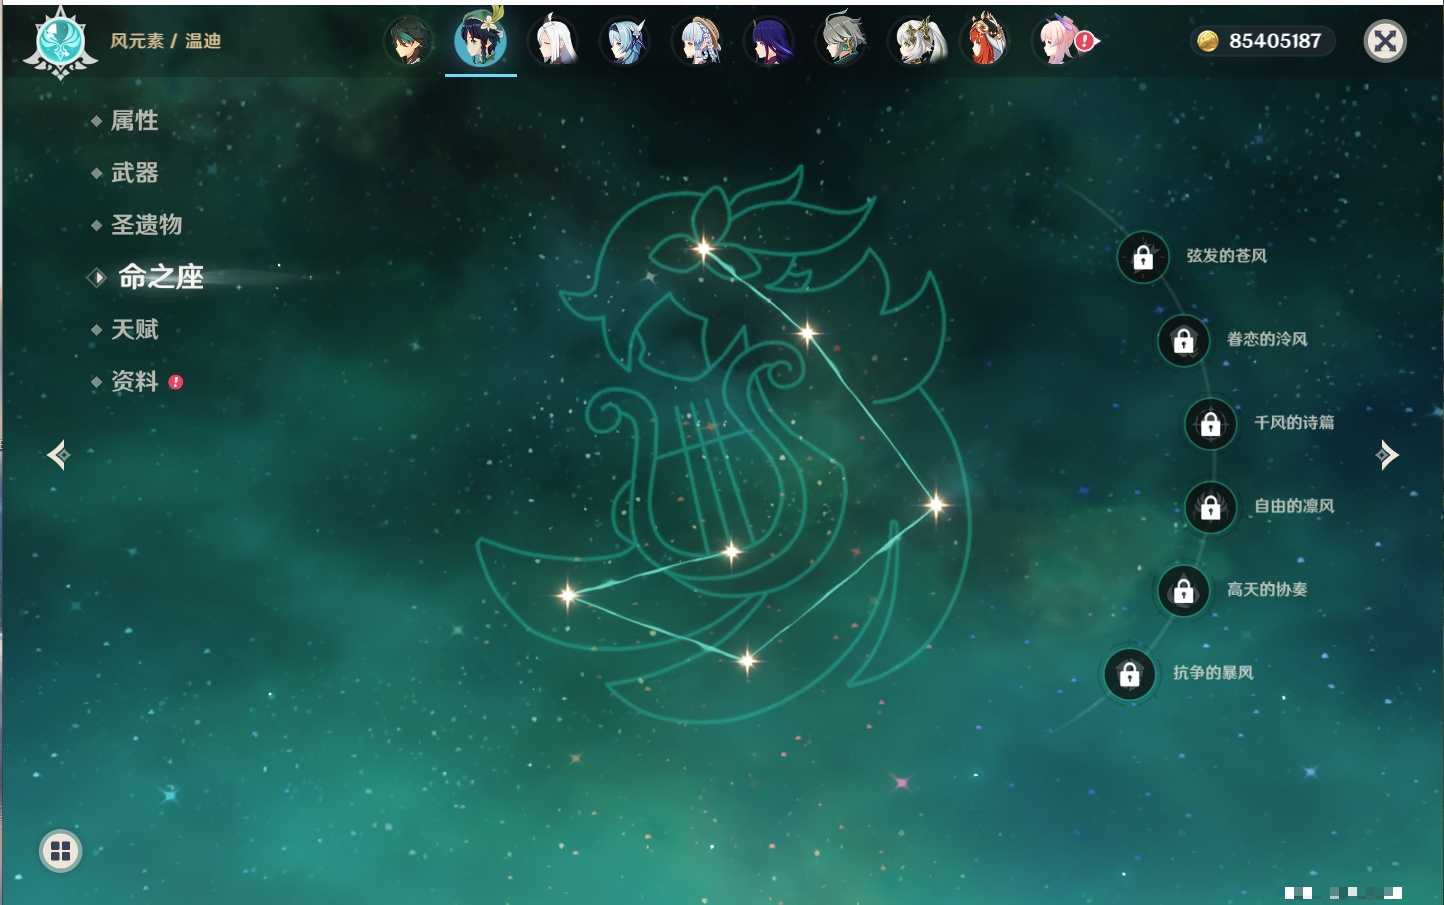The image size is (1444, 905).
Task: Open the 天赋 talents tab
Action: coord(134,329)
